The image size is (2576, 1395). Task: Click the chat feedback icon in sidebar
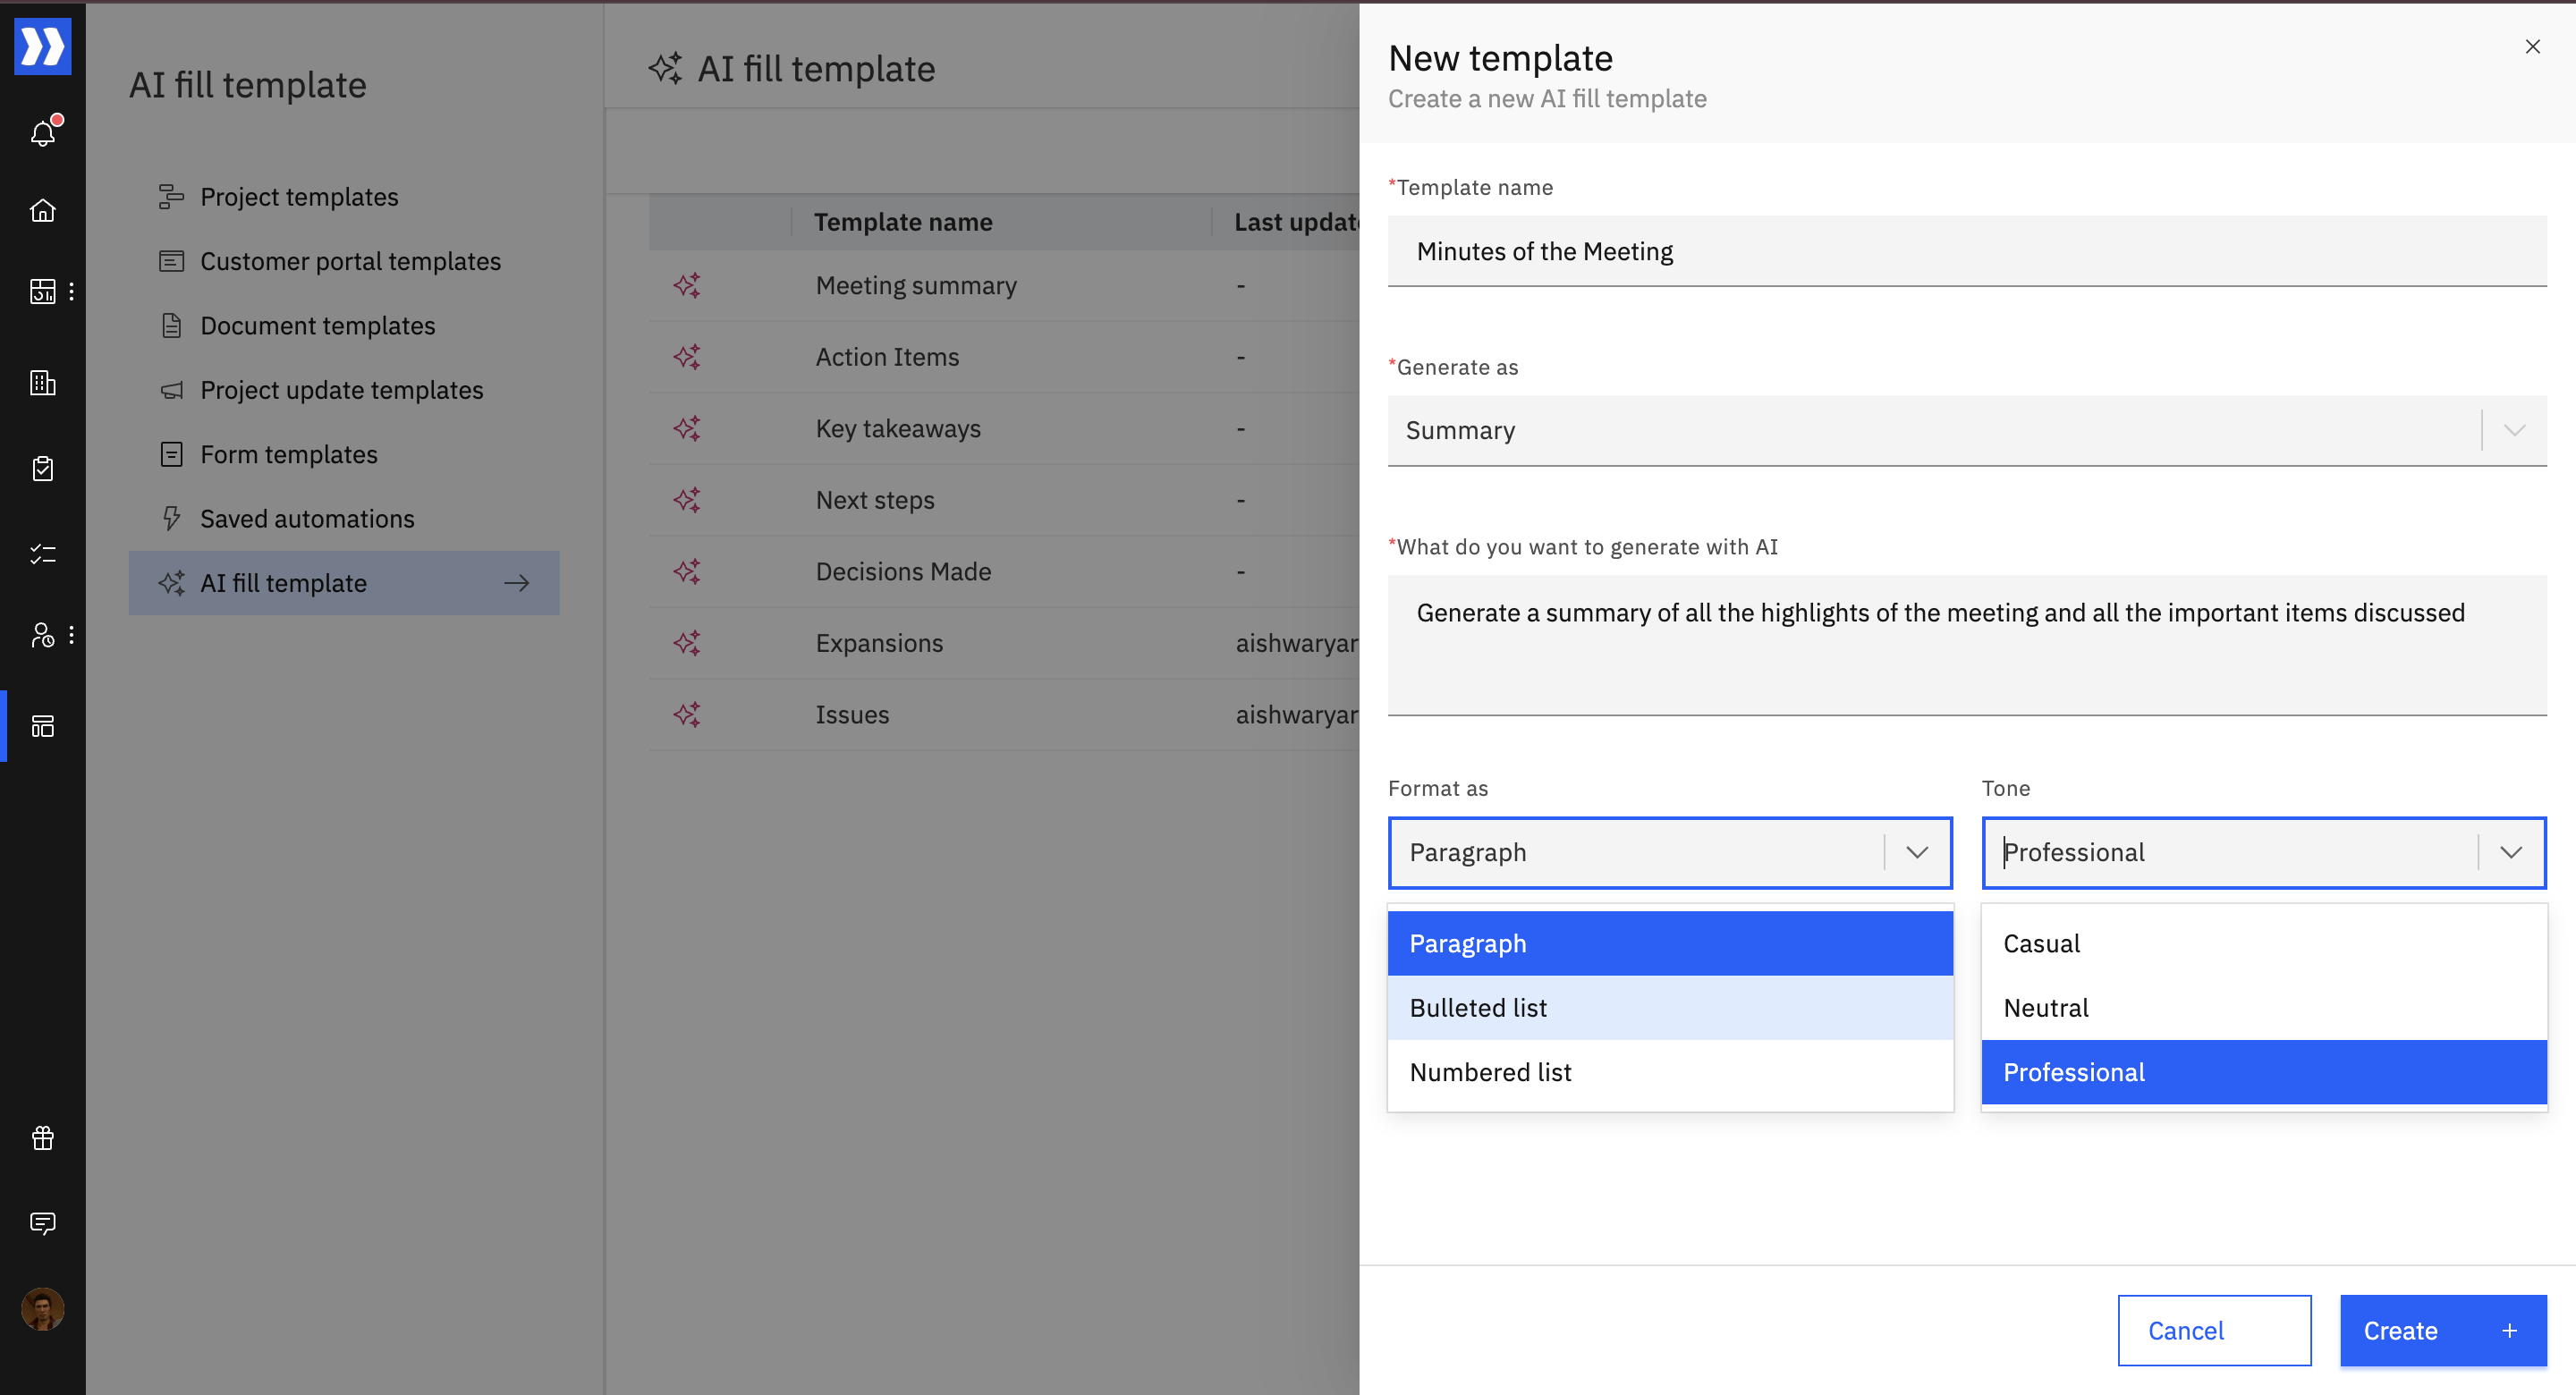point(42,1222)
